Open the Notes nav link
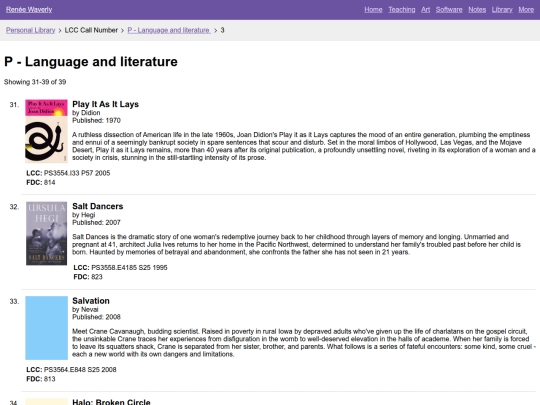Screen dimensions: 540x405 (477, 10)
